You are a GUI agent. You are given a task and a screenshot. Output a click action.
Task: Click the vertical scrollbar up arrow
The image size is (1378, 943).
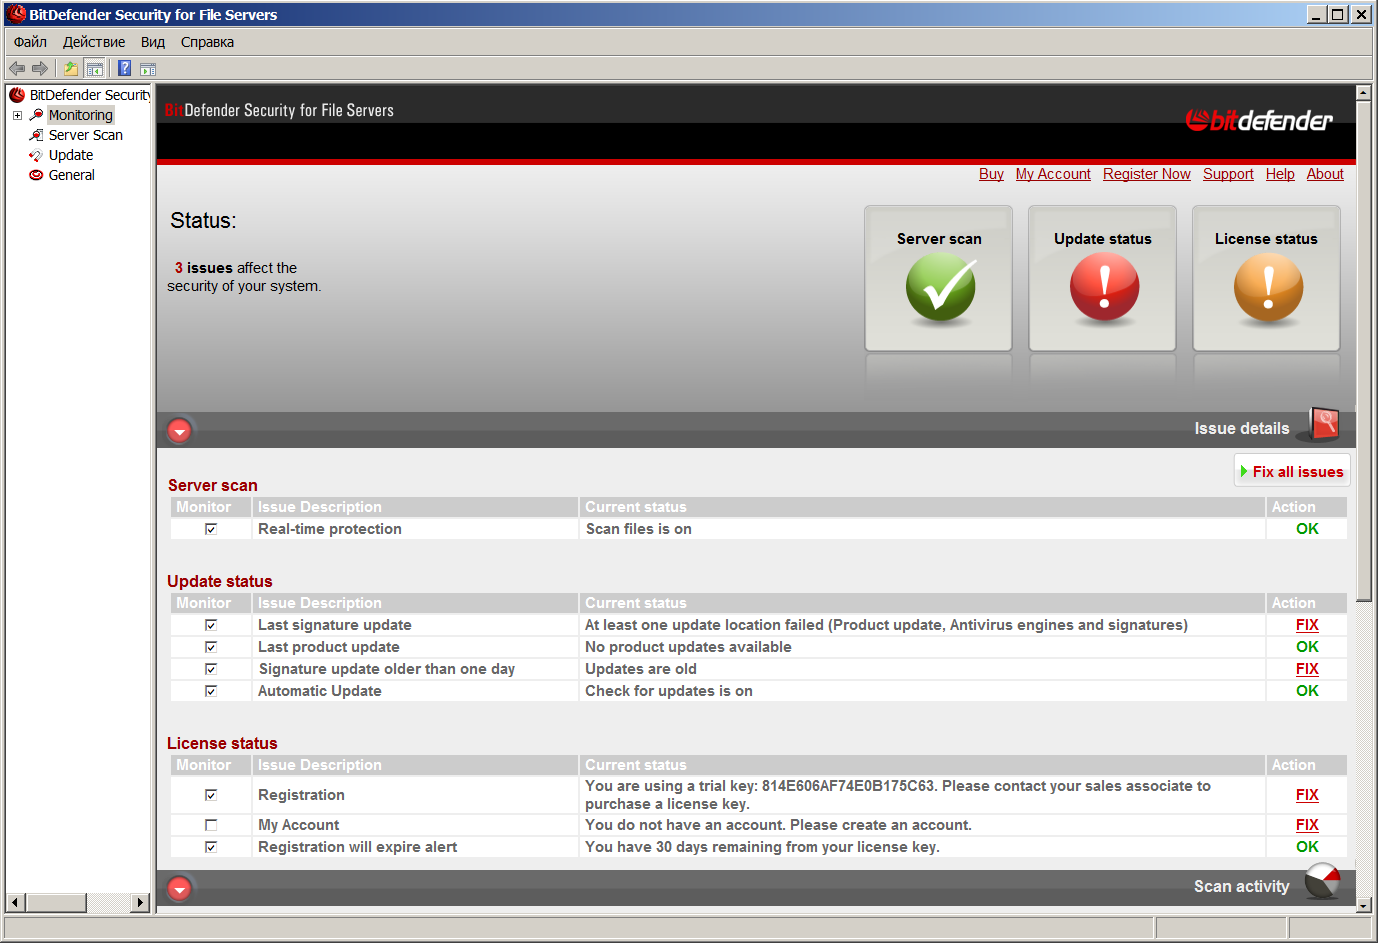(1363, 93)
